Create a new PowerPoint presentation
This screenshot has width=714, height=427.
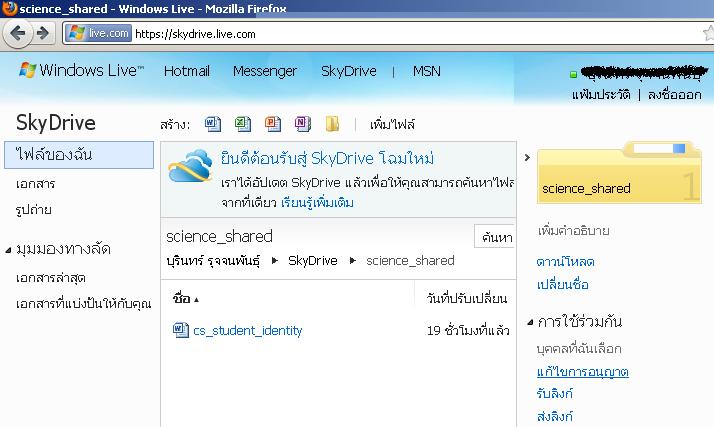(x=272, y=124)
